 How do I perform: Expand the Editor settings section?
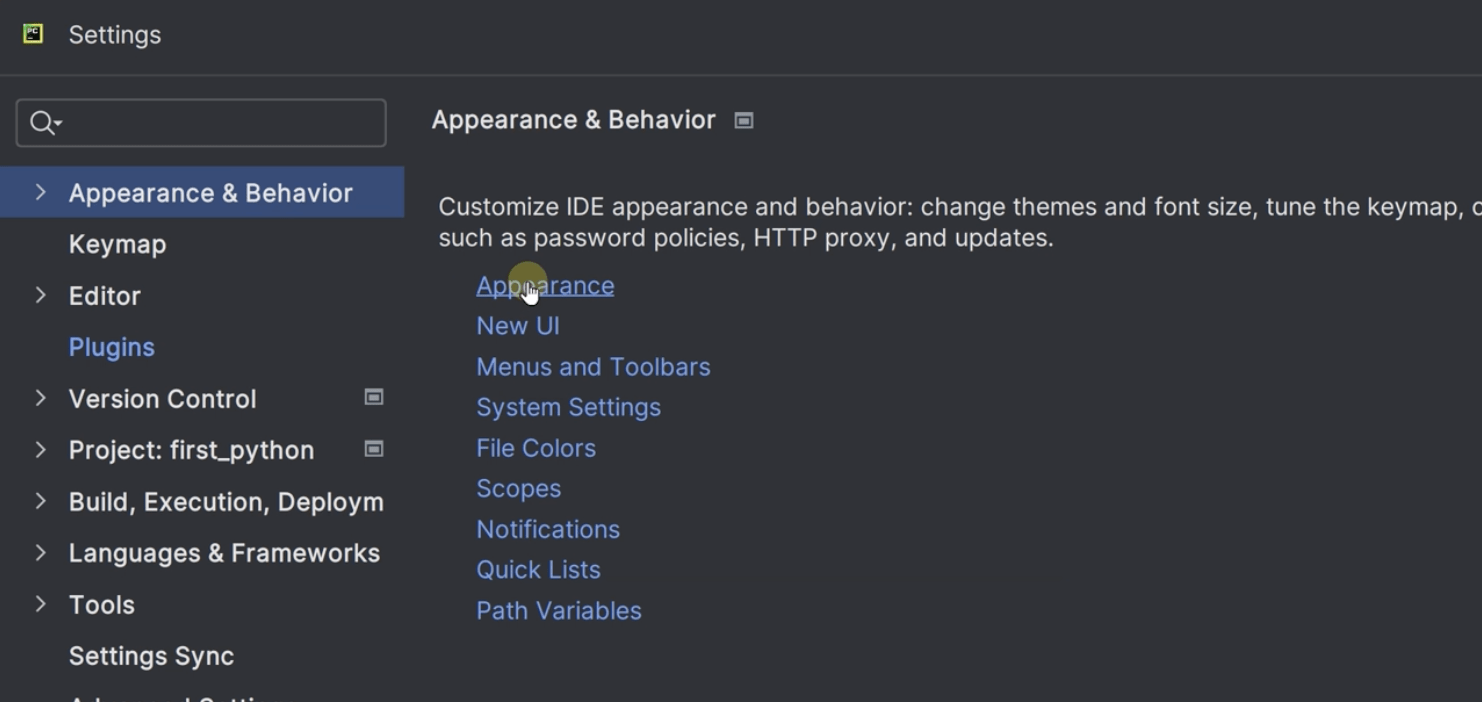pyautogui.click(x=40, y=295)
